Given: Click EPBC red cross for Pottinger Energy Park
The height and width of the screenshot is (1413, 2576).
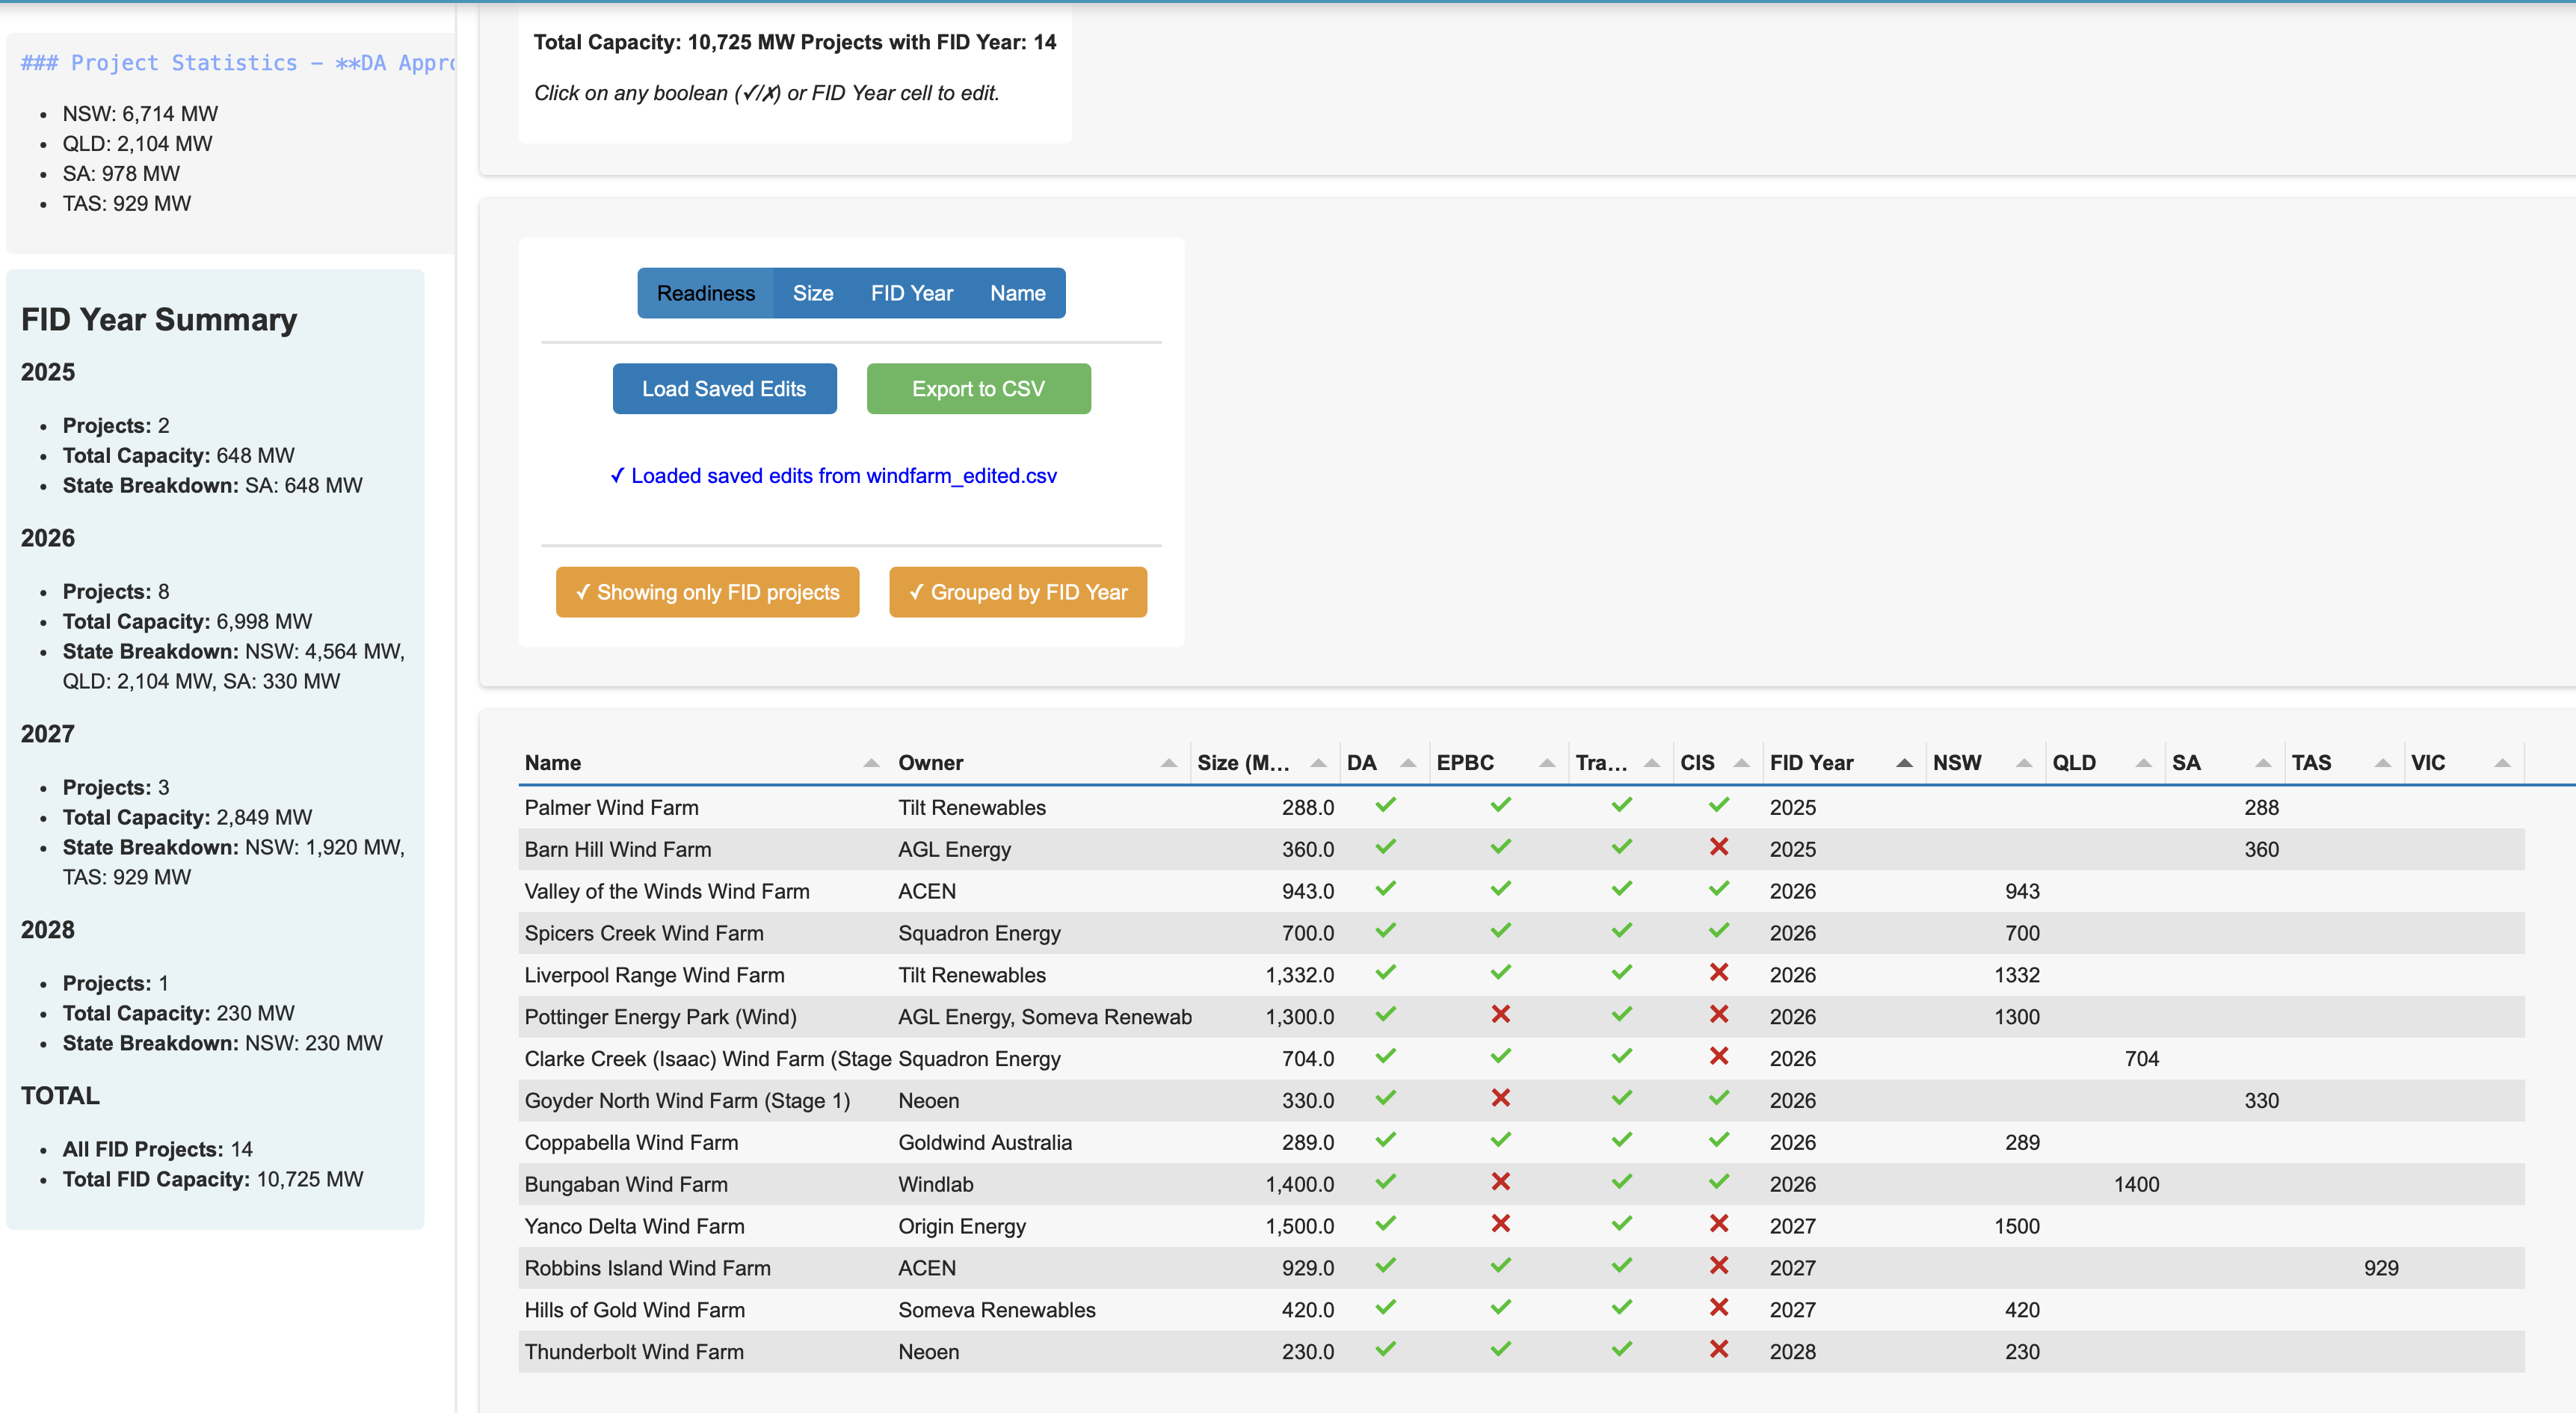Looking at the screenshot, I should click(x=1500, y=1014).
